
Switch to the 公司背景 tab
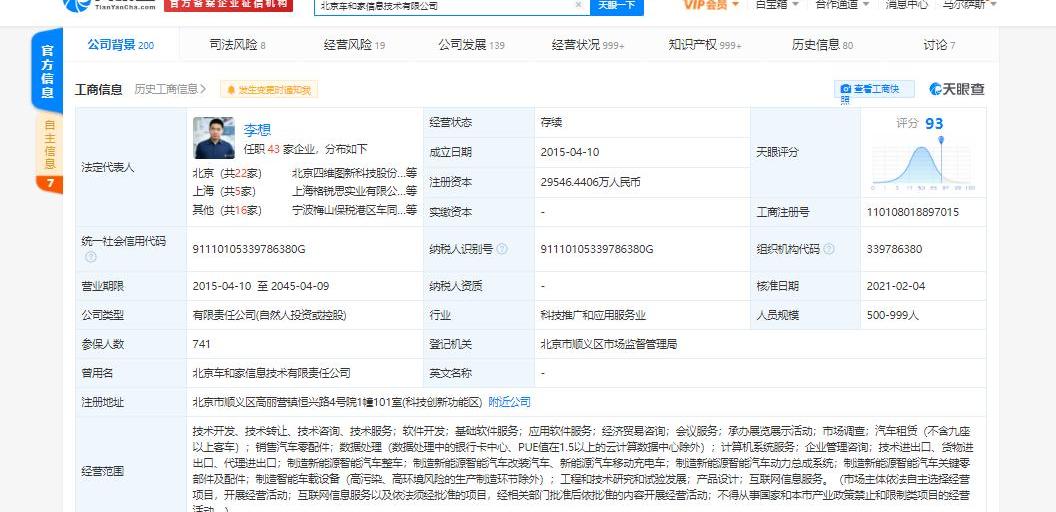pos(121,44)
